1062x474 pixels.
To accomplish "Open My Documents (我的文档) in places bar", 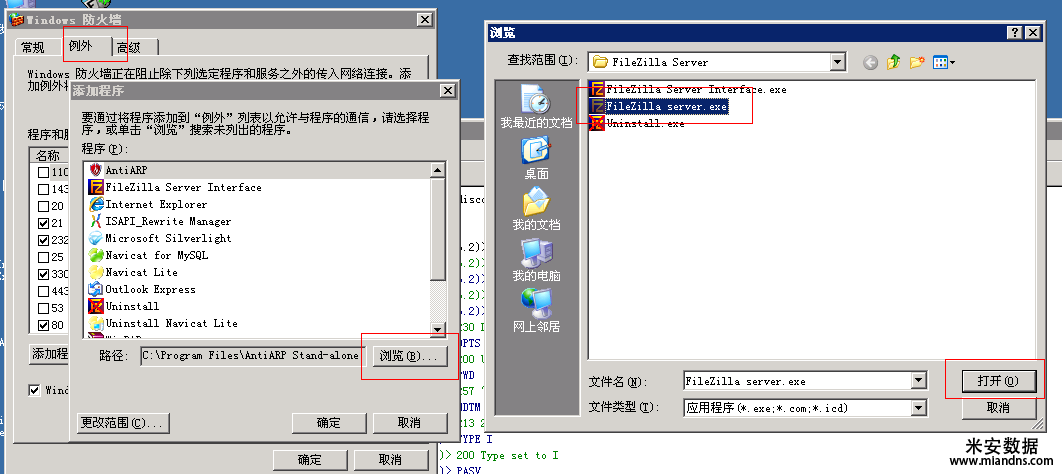I will click(x=536, y=209).
